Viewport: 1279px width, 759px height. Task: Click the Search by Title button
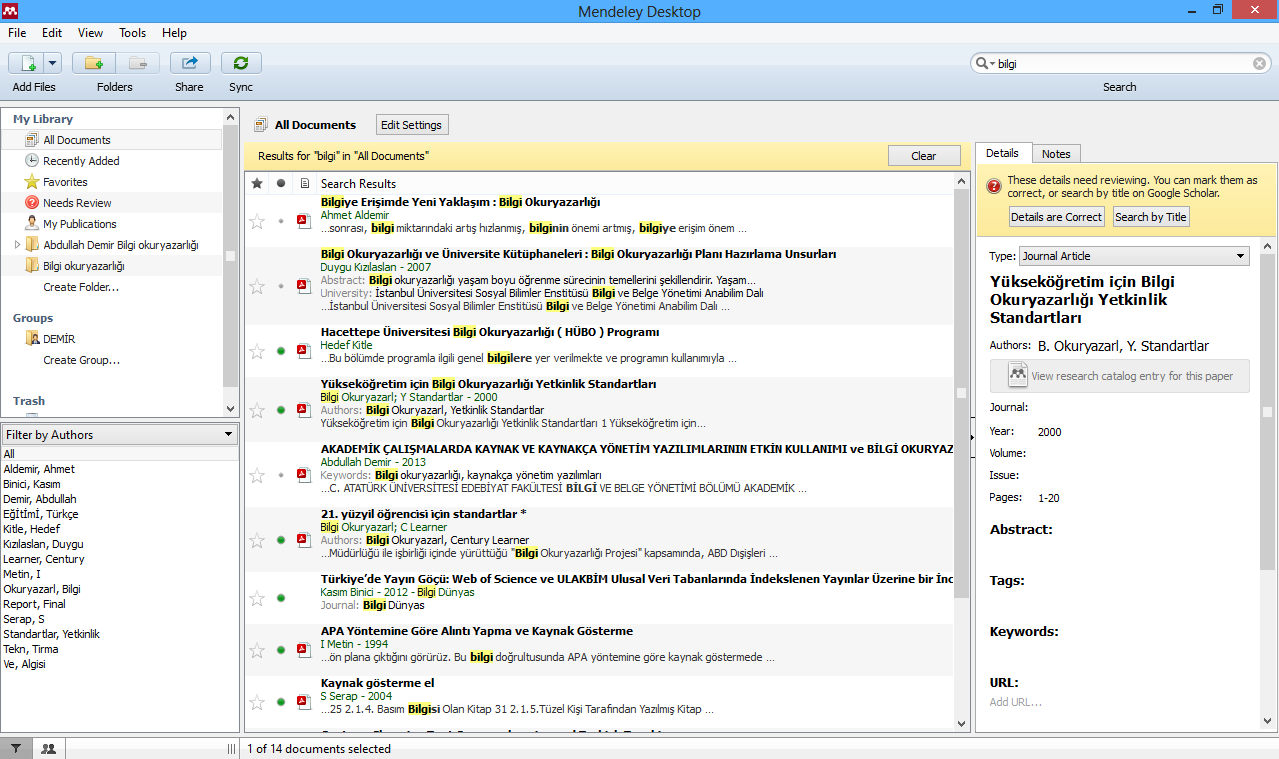tap(1151, 217)
